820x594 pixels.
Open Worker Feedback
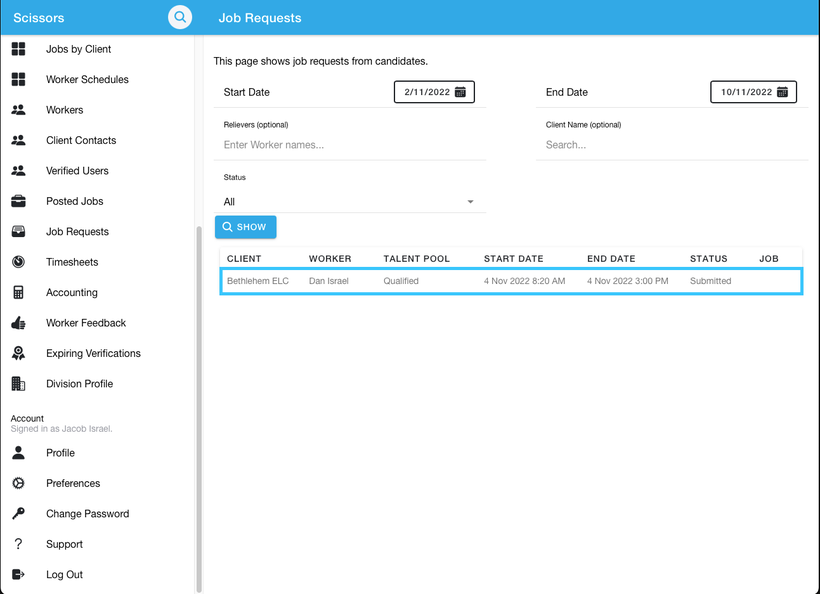[86, 323]
